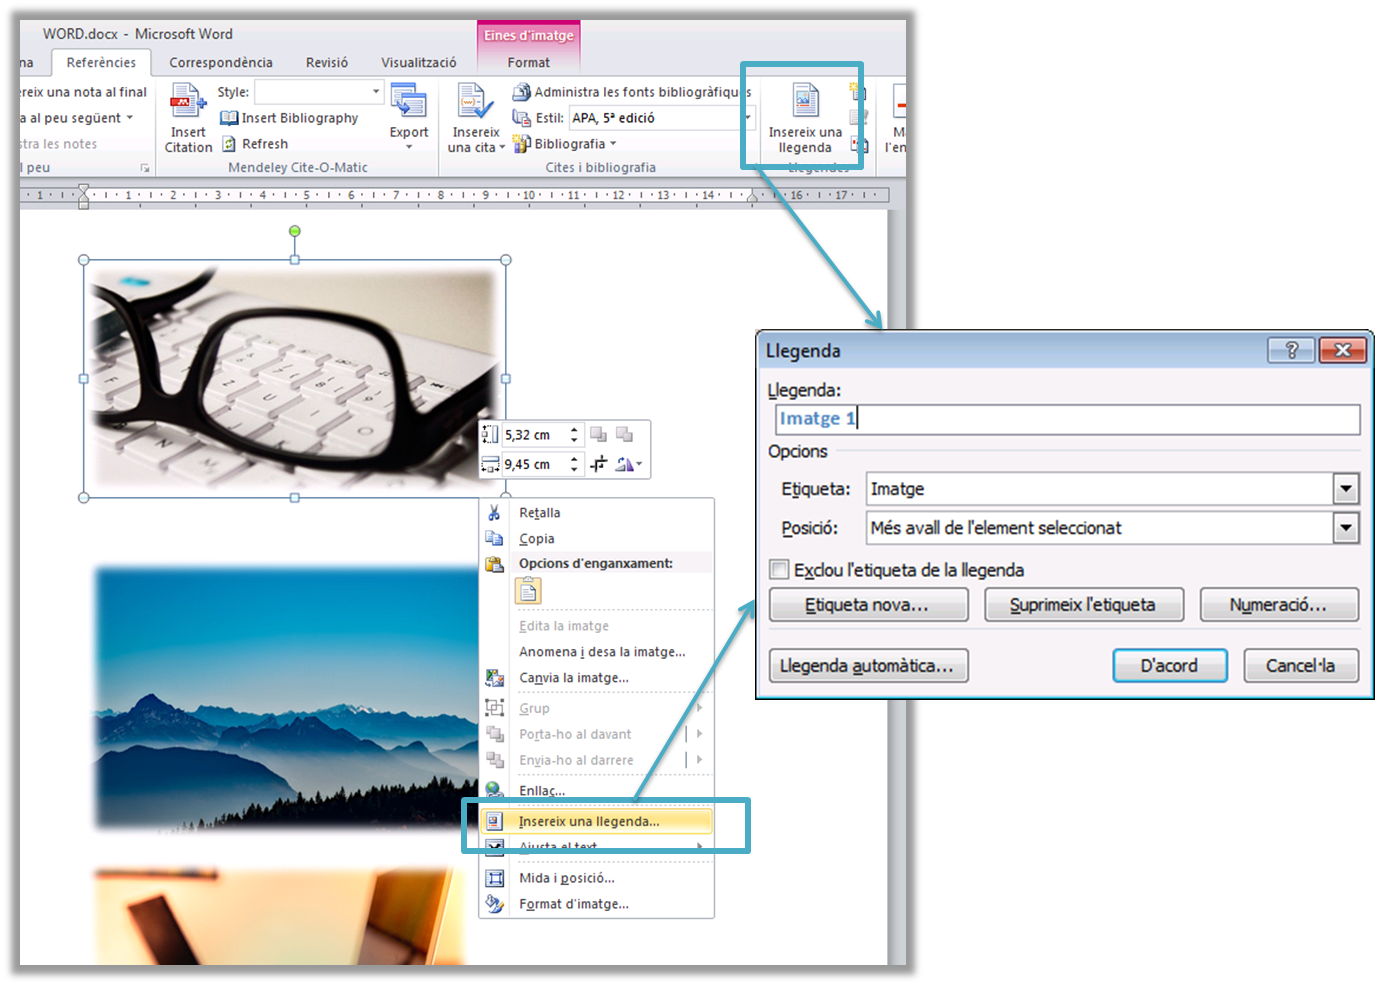
Task: Click the image width field 9,45 cm
Action: point(534,464)
